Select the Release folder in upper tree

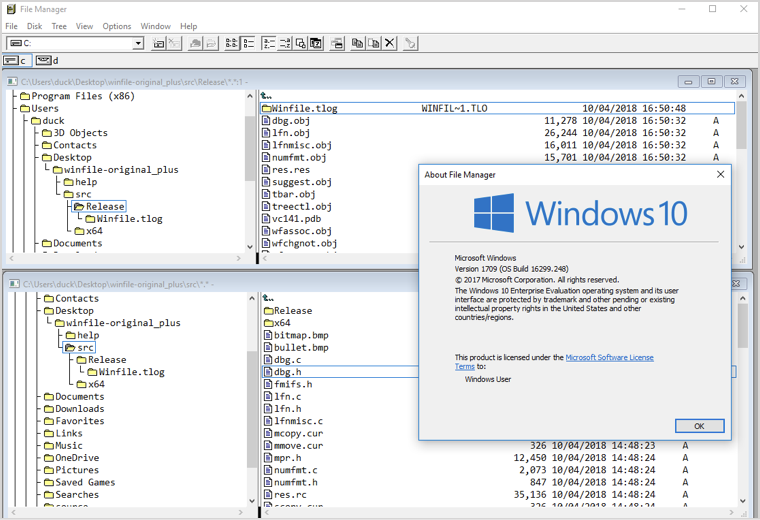[x=99, y=206]
